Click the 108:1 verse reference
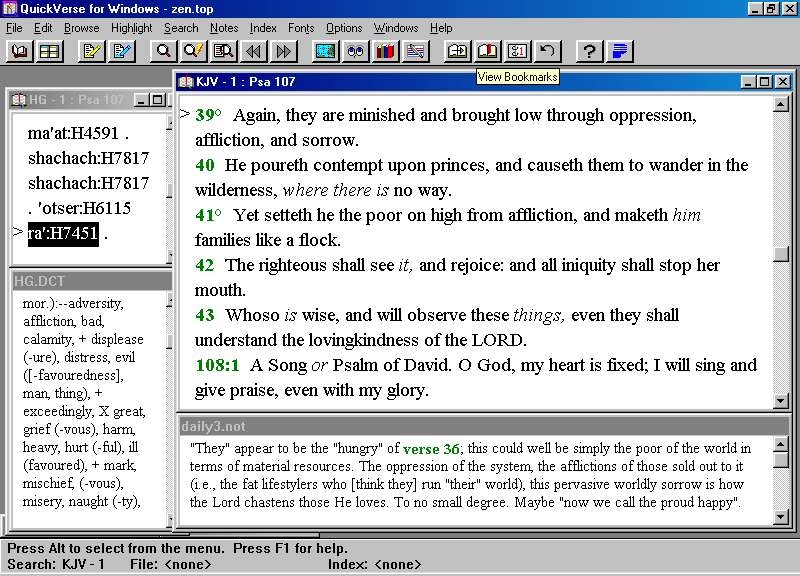Screen dimensions: 800x576 pos(217,365)
